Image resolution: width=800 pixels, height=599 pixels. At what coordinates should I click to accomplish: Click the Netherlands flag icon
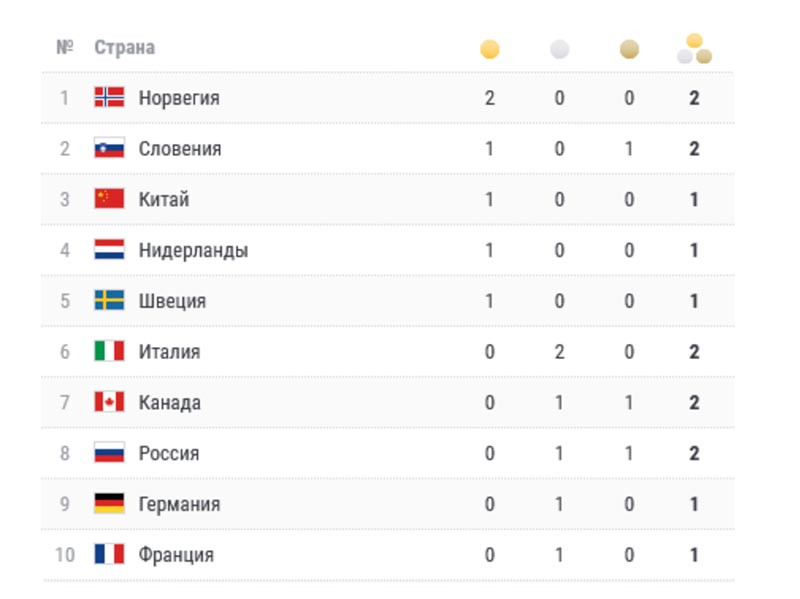tap(109, 250)
